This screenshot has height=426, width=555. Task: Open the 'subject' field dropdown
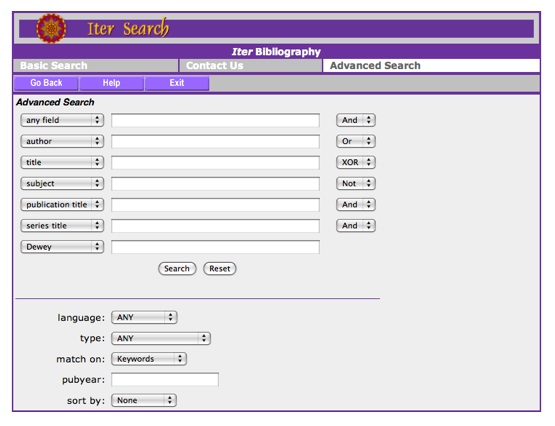62,183
